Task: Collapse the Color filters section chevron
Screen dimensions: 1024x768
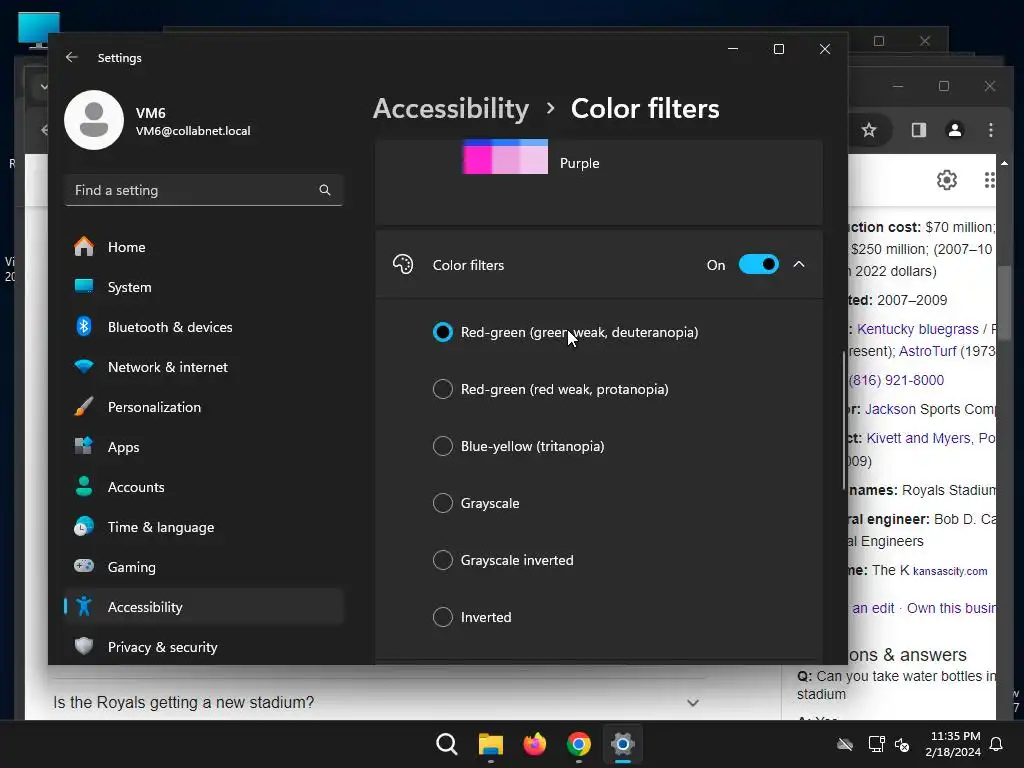Action: click(x=799, y=264)
